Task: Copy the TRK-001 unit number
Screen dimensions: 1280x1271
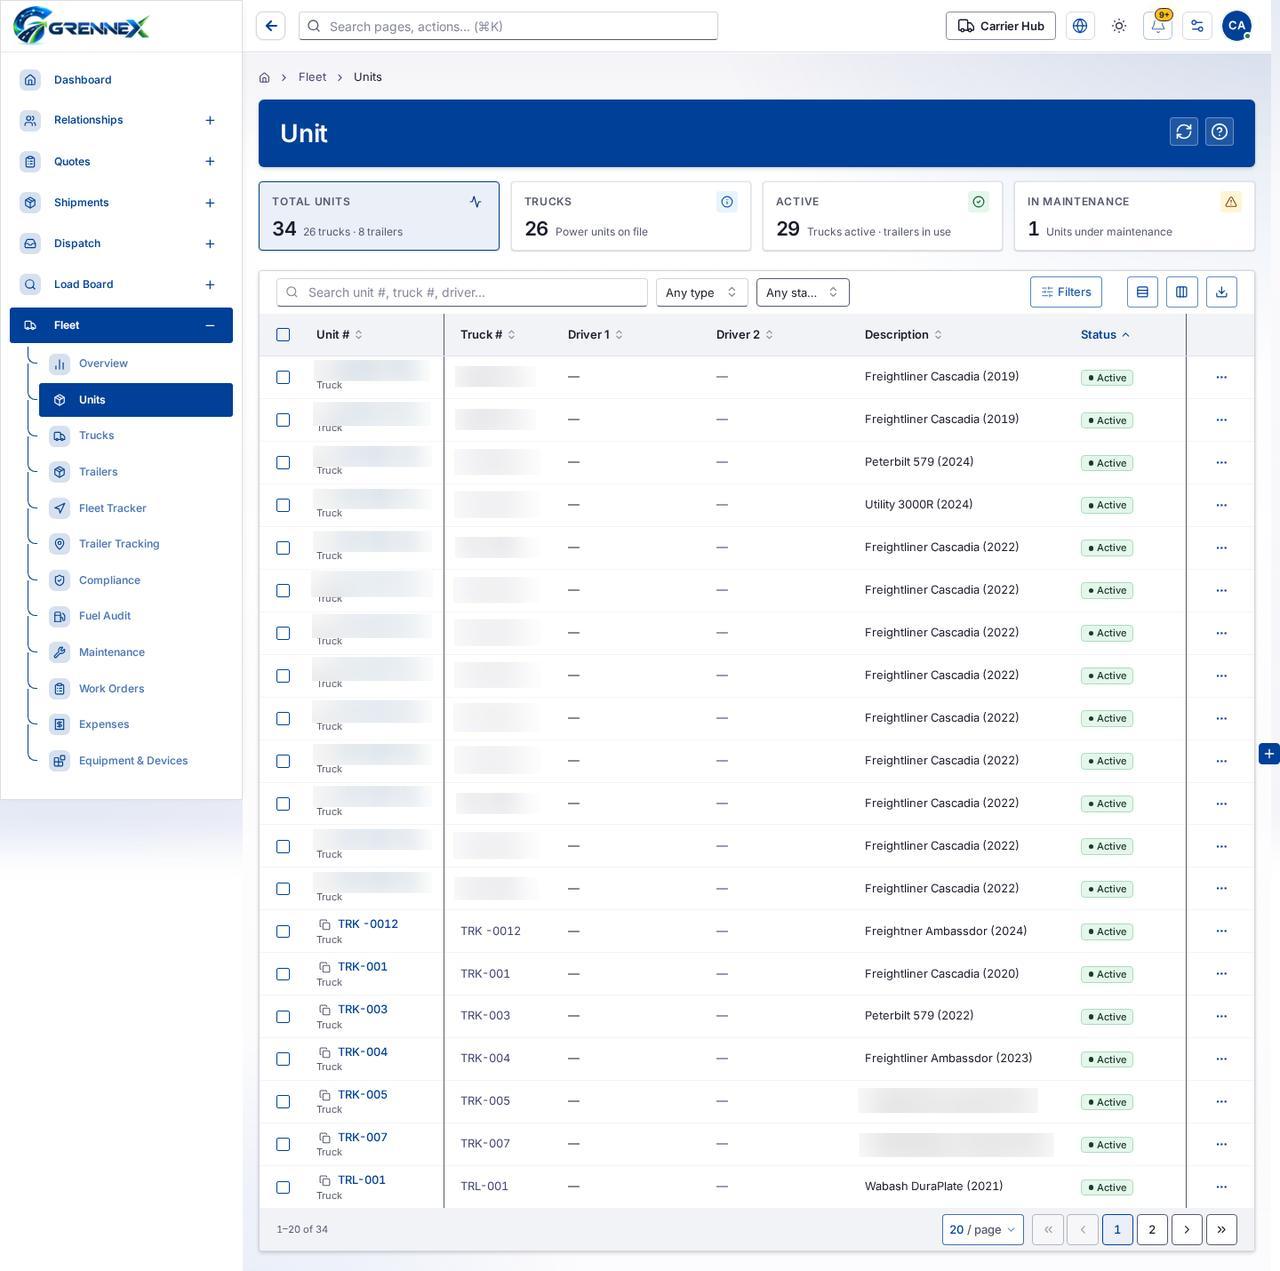Action: (x=325, y=967)
